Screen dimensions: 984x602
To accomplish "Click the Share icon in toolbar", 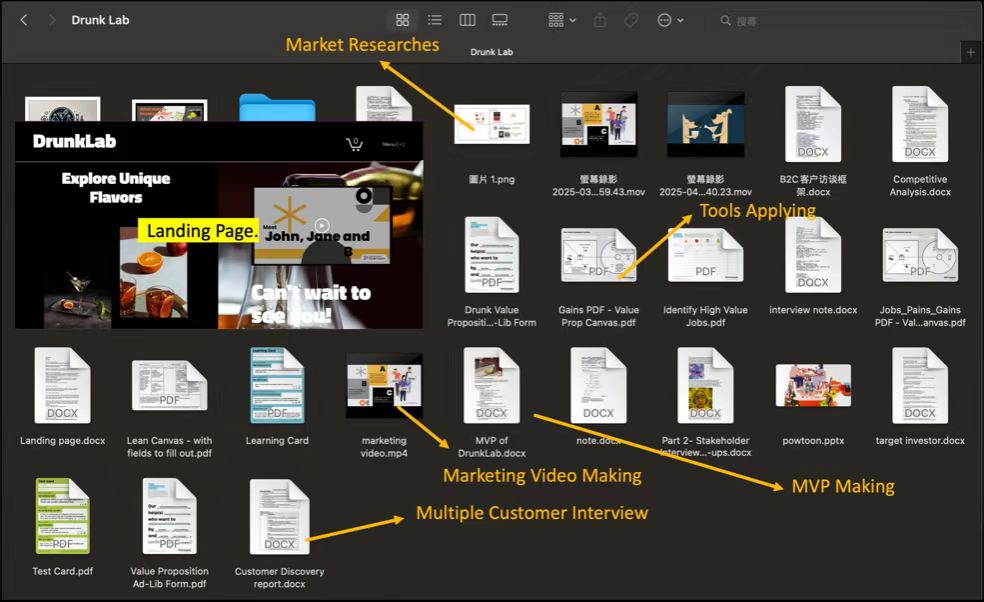I will point(600,20).
